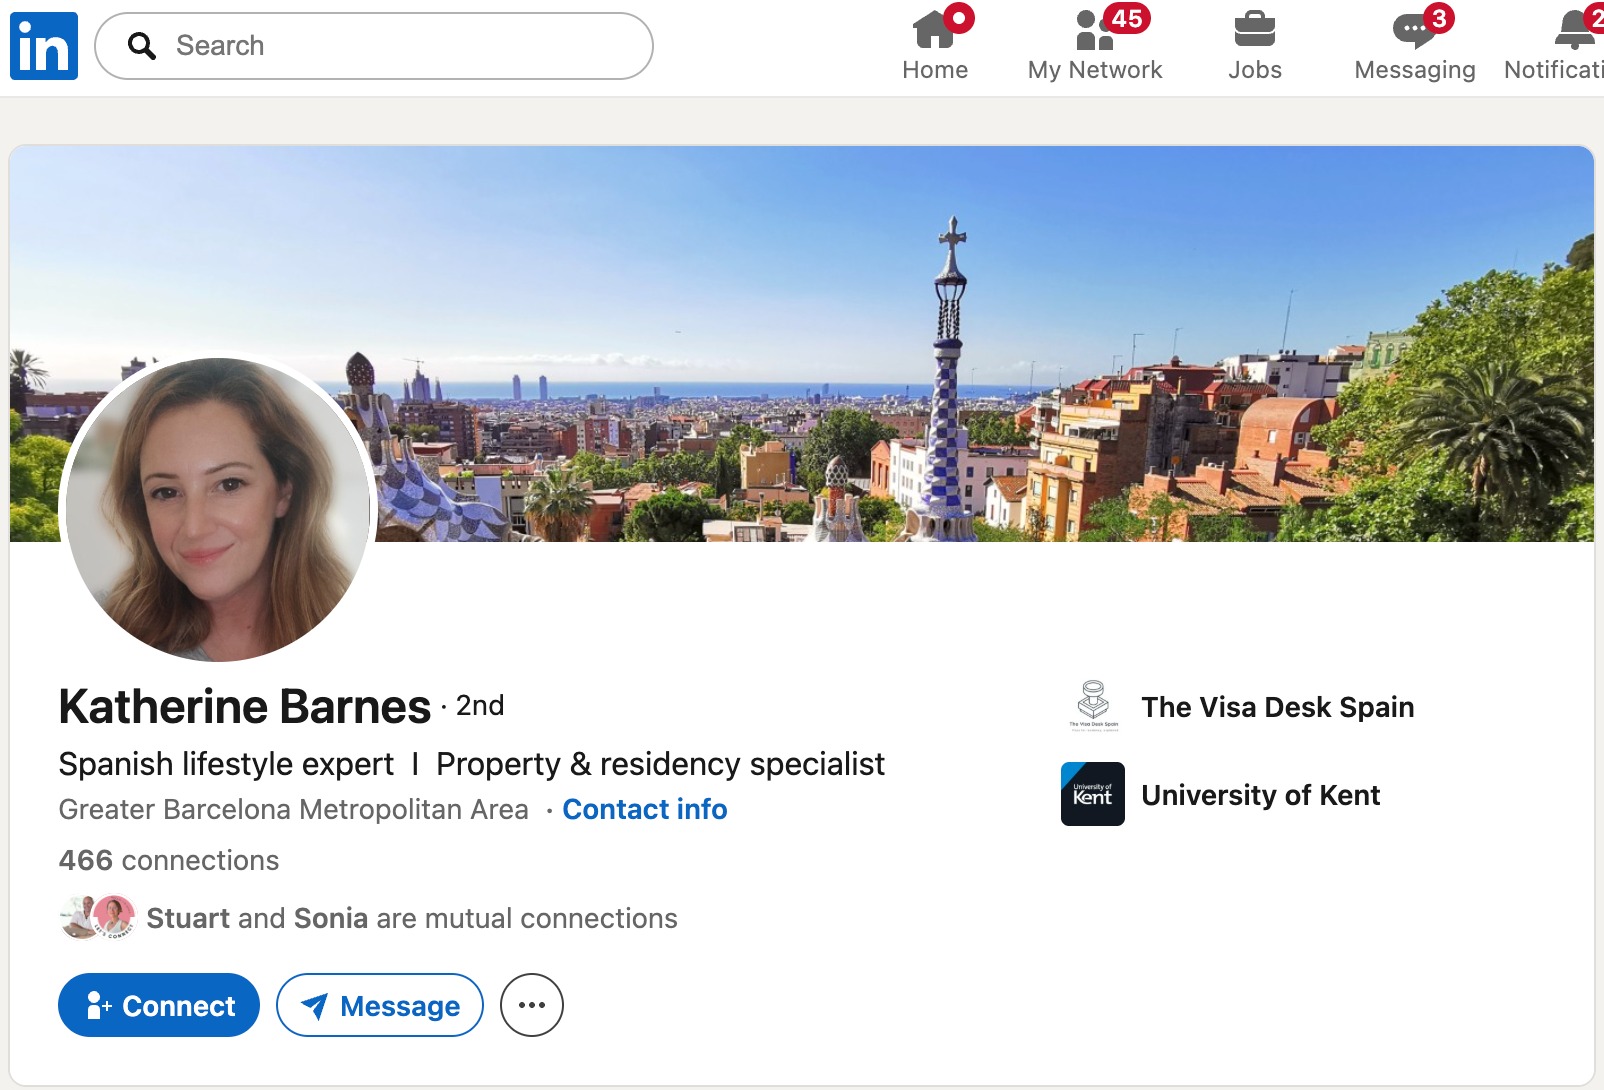View the 466 connections link

[169, 860]
